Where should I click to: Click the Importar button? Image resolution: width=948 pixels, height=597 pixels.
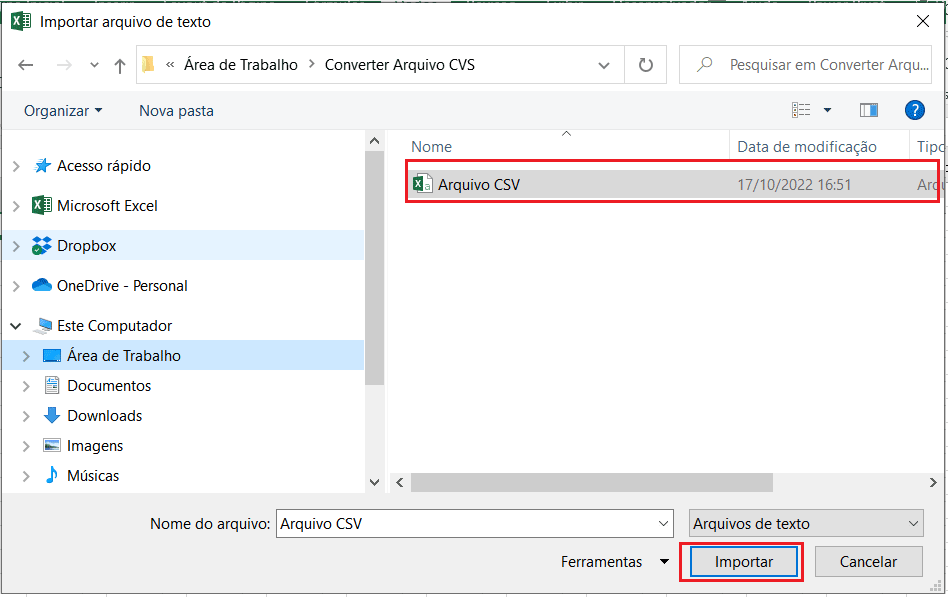743,562
